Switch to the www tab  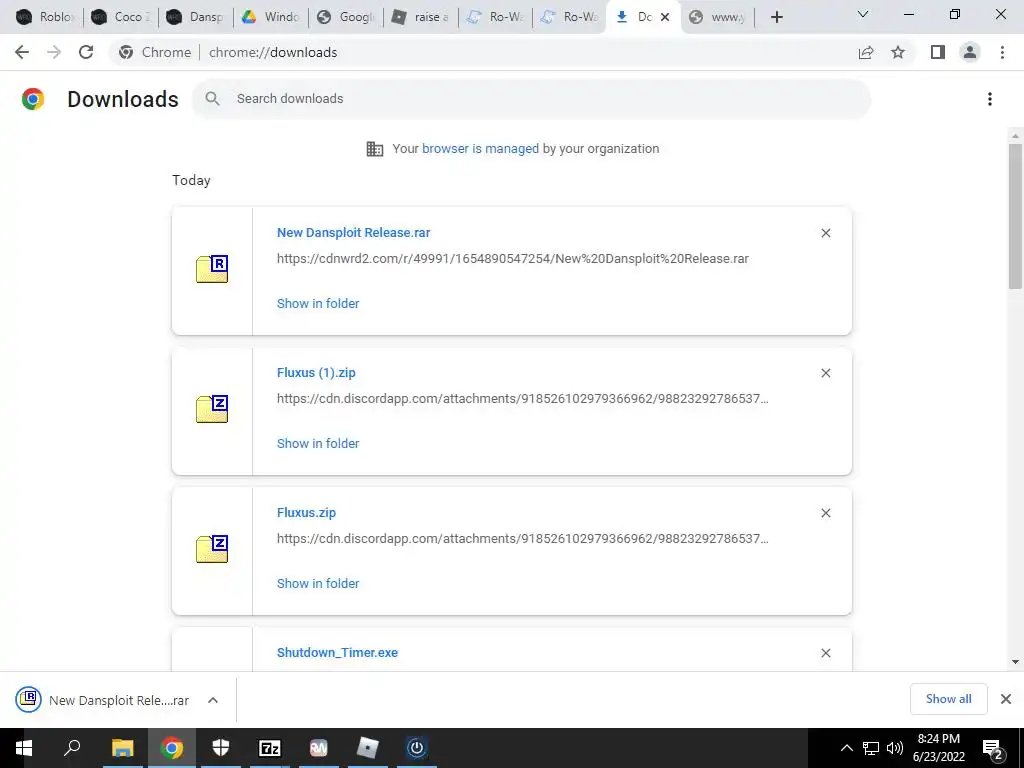click(717, 17)
